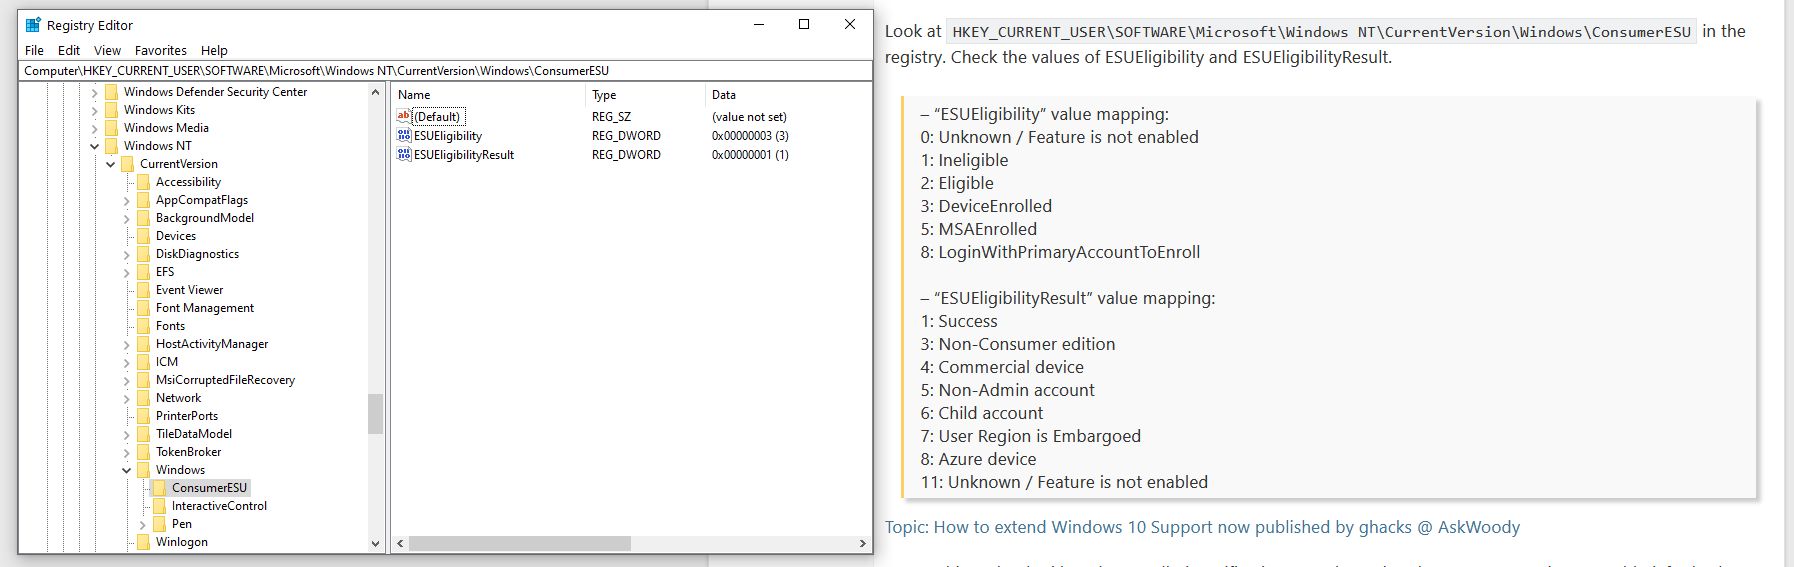Click the tree pane scroll up arrow

coord(376,92)
